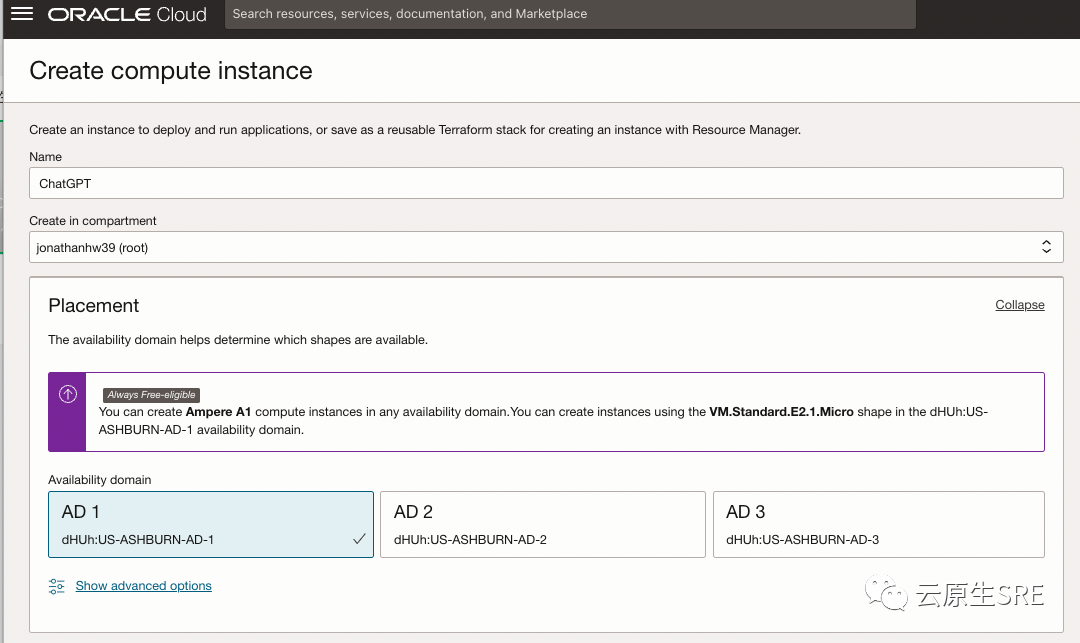Open the Create in compartment dropdown

pos(546,247)
